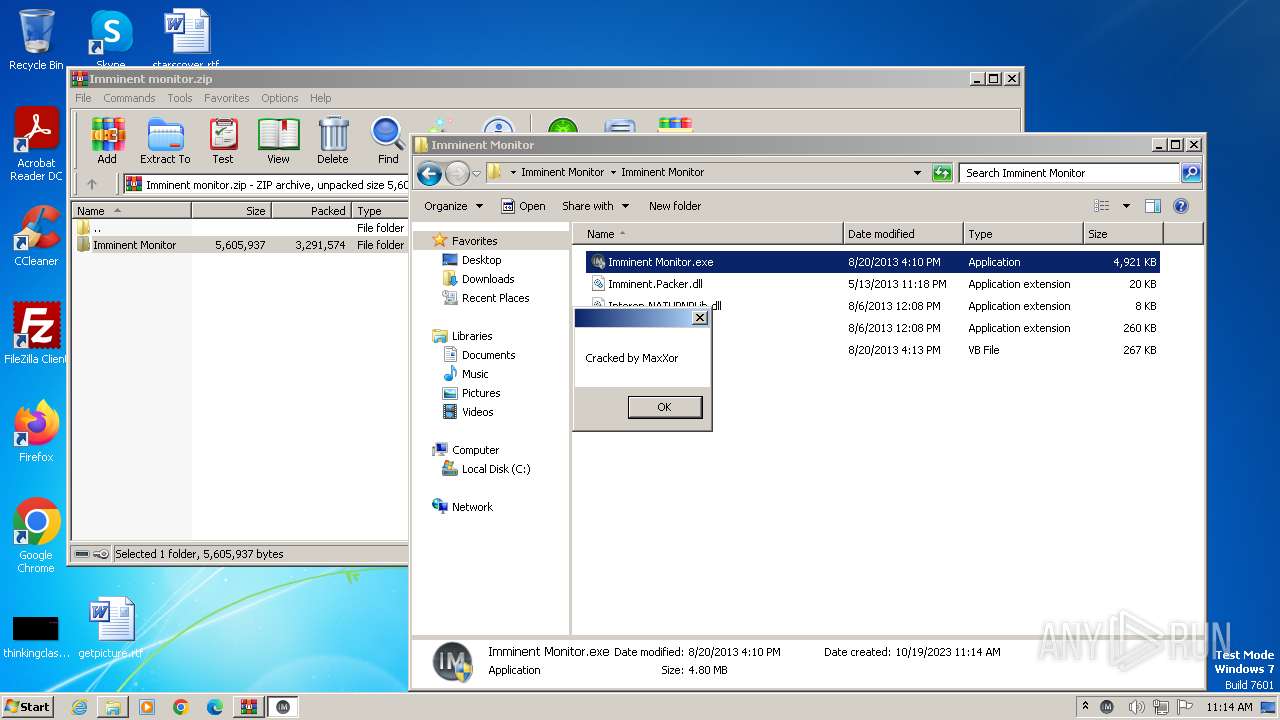This screenshot has width=1280, height=720.
Task: Click the Extract To icon in WinRAR
Action: pyautogui.click(x=165, y=141)
